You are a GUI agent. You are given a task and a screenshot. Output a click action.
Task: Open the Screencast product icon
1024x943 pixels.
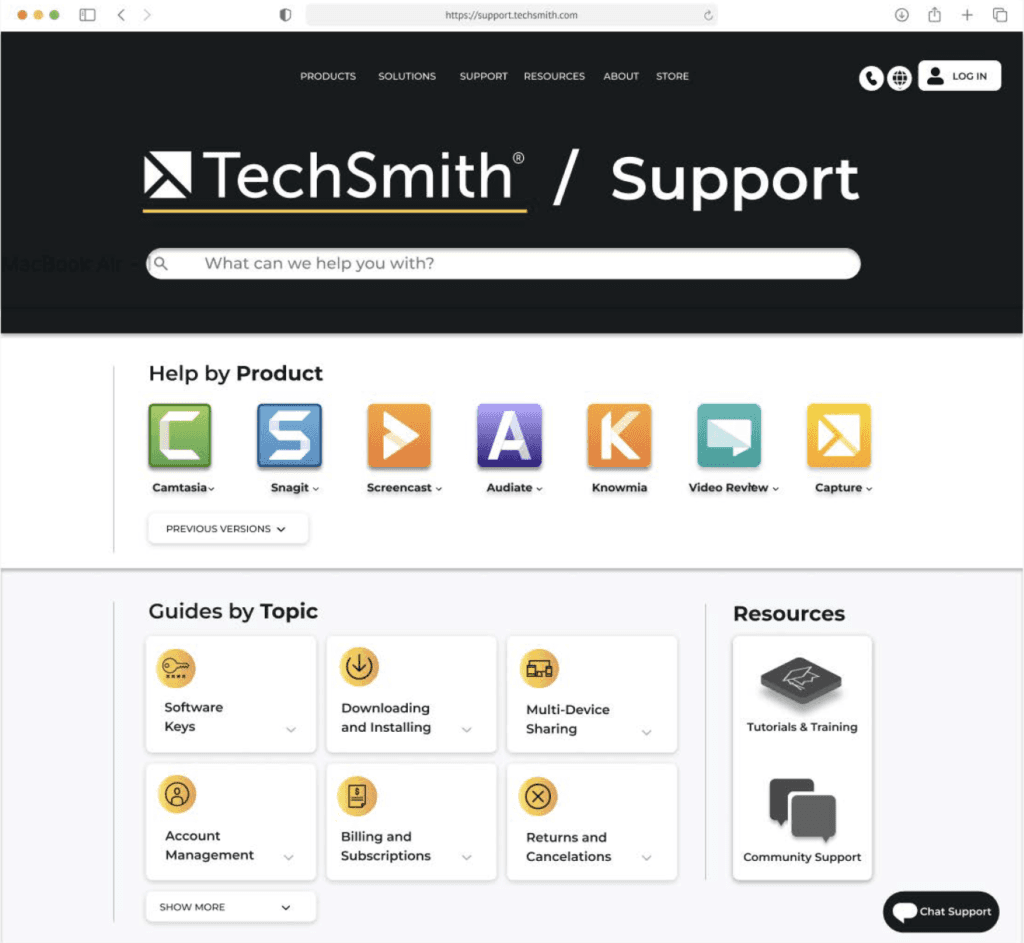(399, 435)
